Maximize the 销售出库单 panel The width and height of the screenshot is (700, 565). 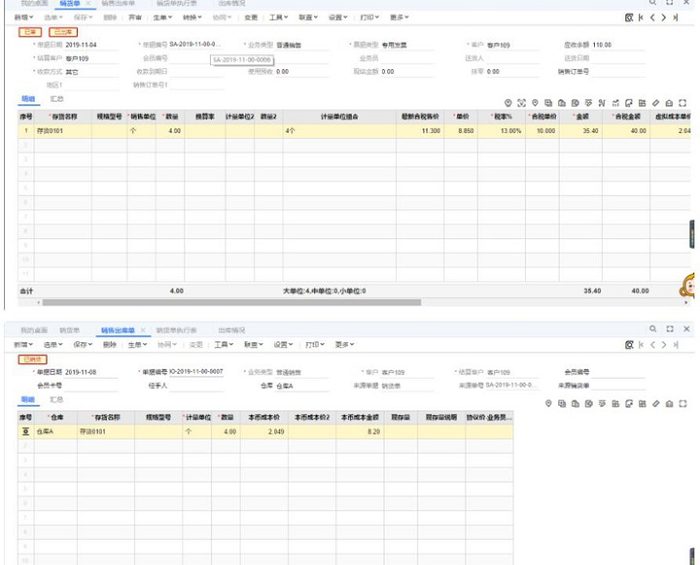(670, 329)
